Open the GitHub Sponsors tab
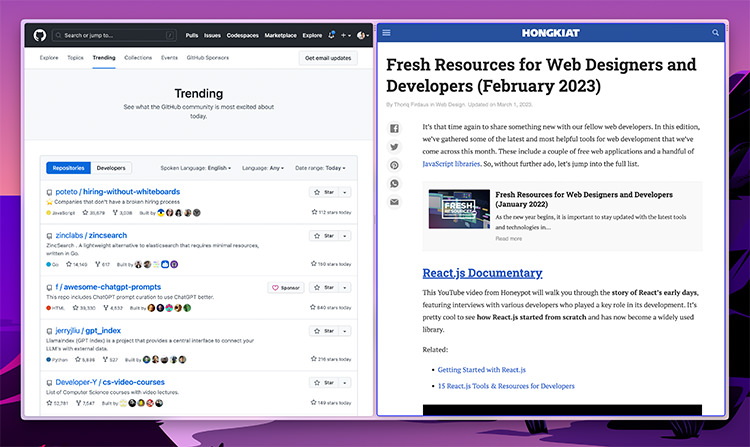The width and height of the screenshot is (750, 447). tap(208, 58)
